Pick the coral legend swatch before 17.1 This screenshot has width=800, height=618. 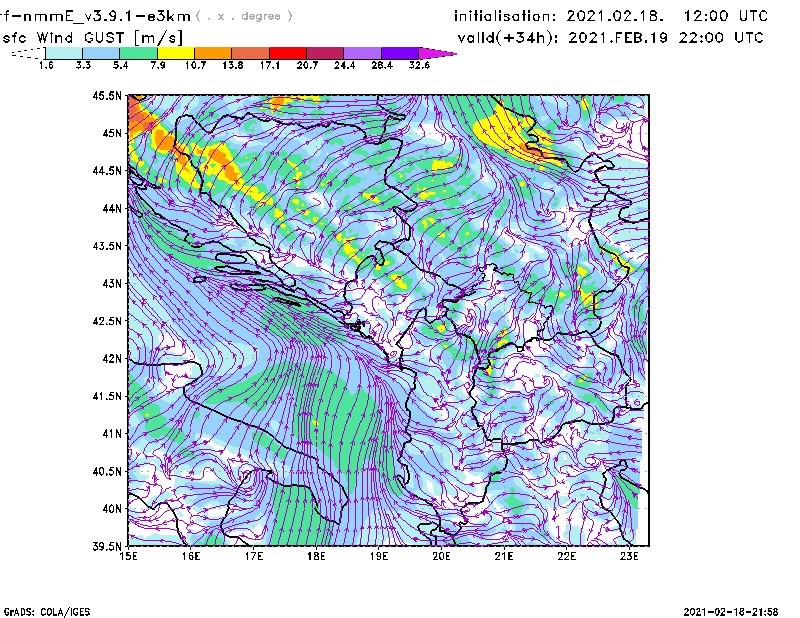[x=251, y=53]
